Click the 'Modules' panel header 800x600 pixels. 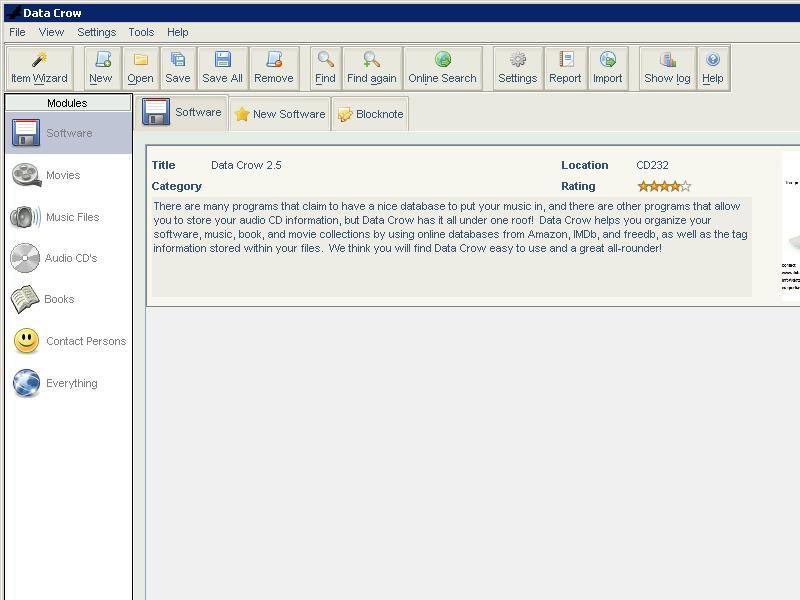click(x=68, y=103)
